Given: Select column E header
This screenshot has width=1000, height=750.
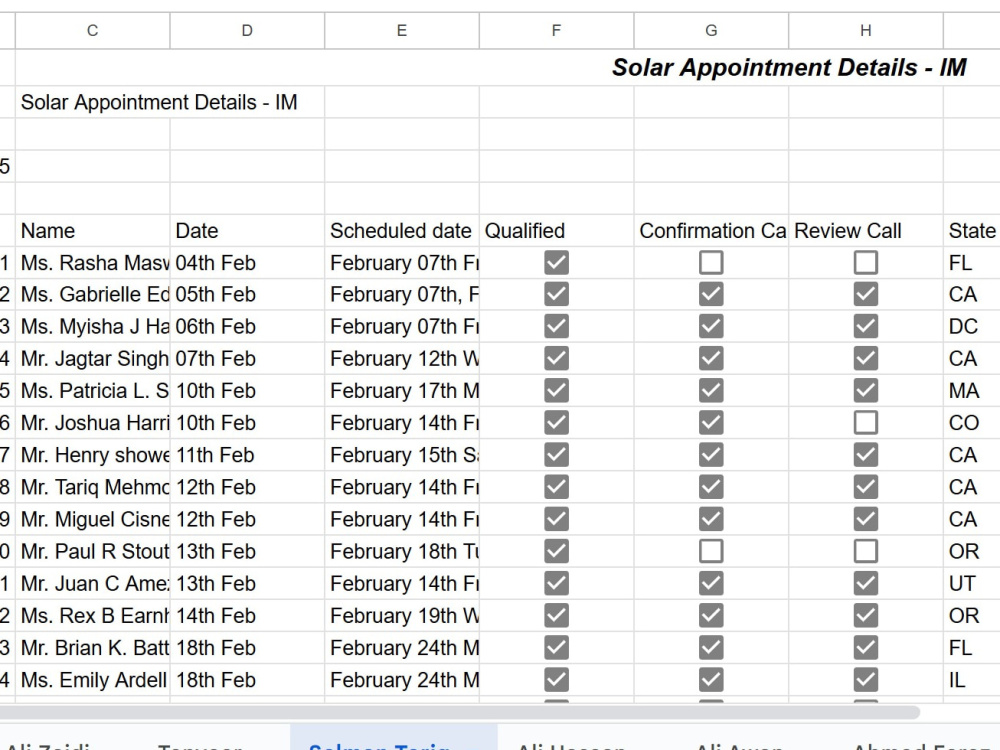Looking at the screenshot, I should [402, 31].
